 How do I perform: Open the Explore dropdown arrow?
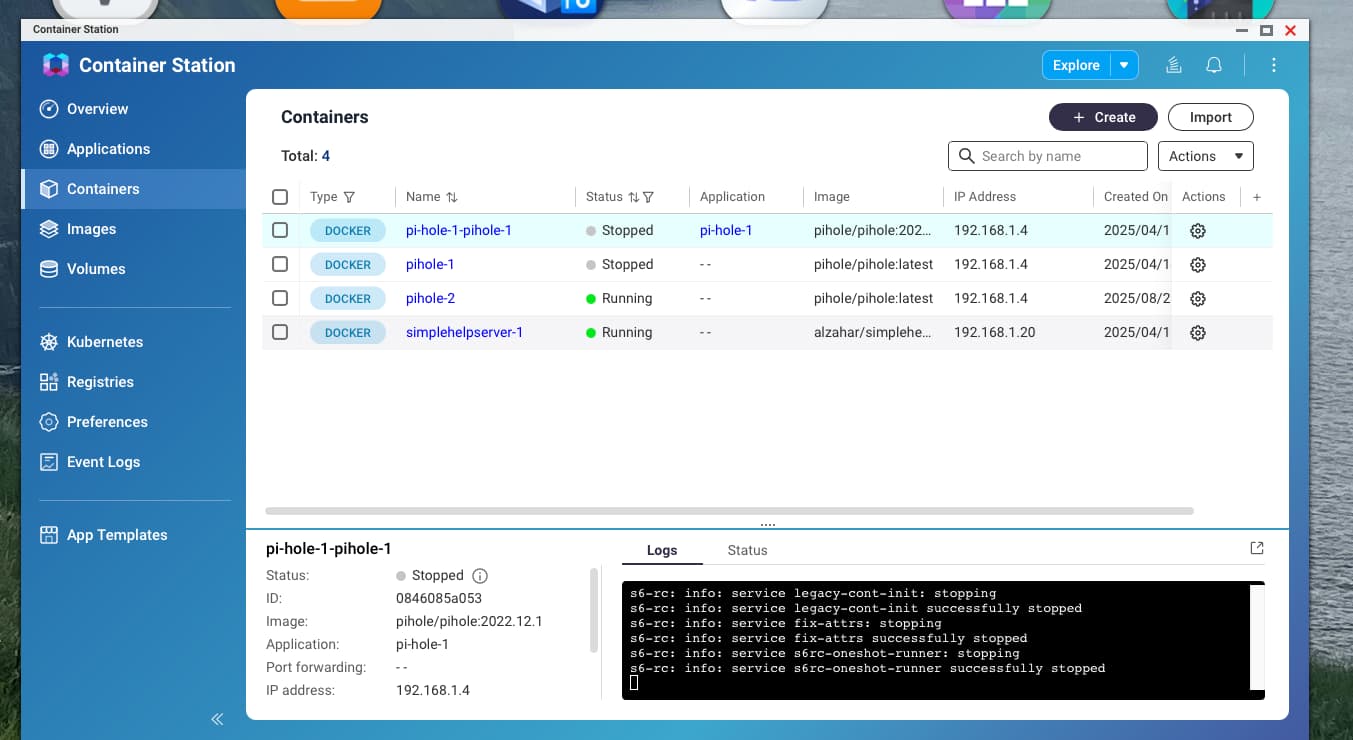[x=1124, y=65]
